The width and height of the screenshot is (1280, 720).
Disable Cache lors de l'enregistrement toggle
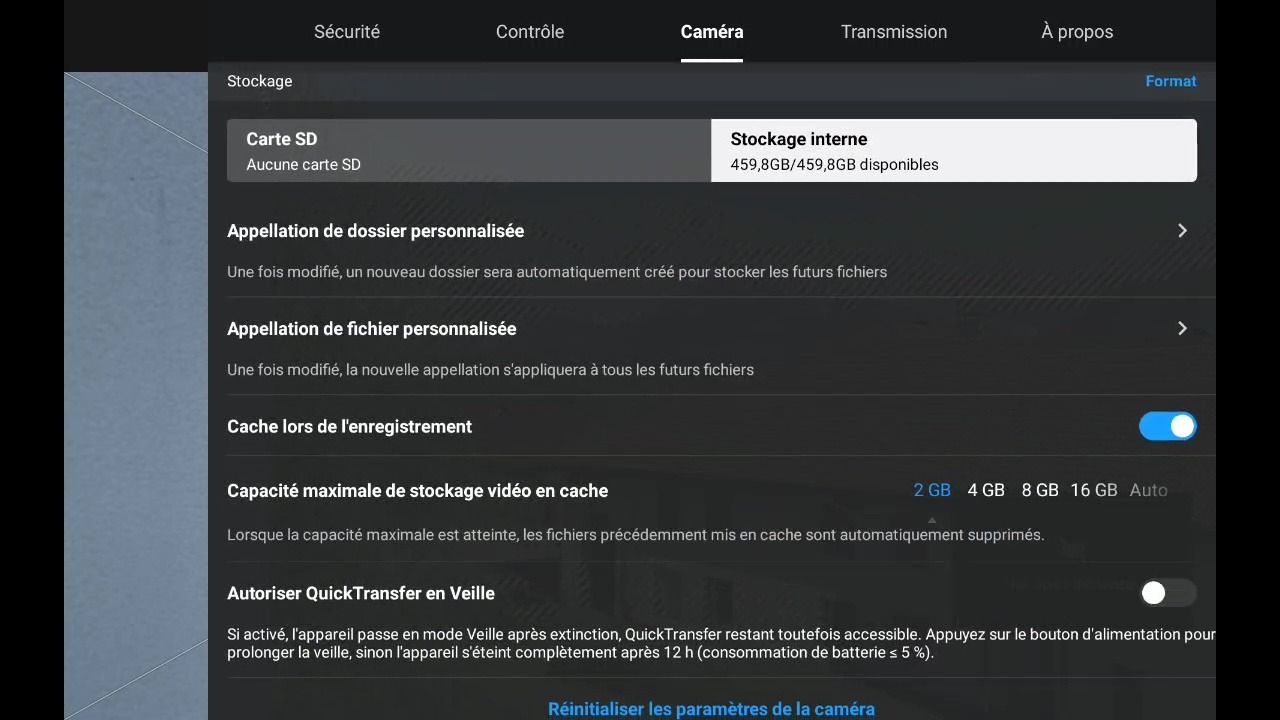(x=1167, y=426)
